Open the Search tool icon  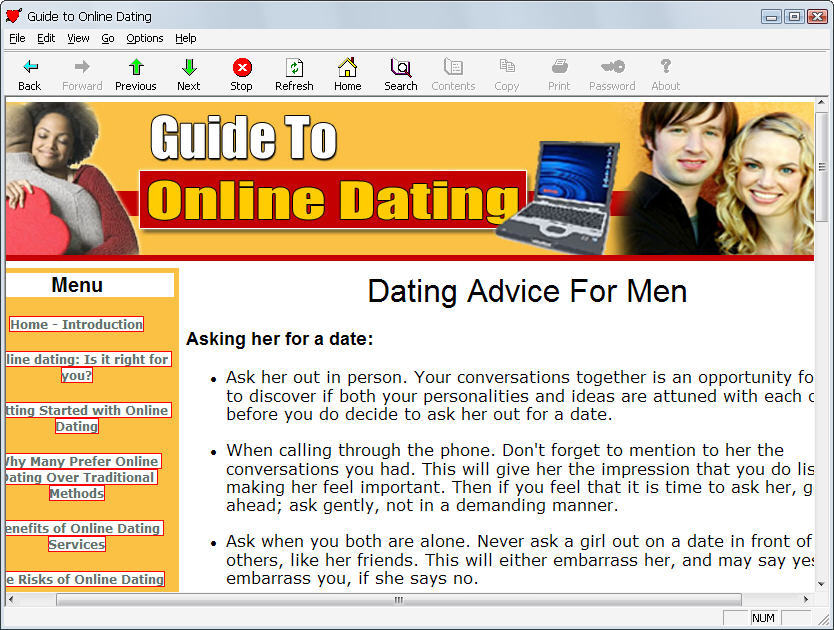(400, 68)
